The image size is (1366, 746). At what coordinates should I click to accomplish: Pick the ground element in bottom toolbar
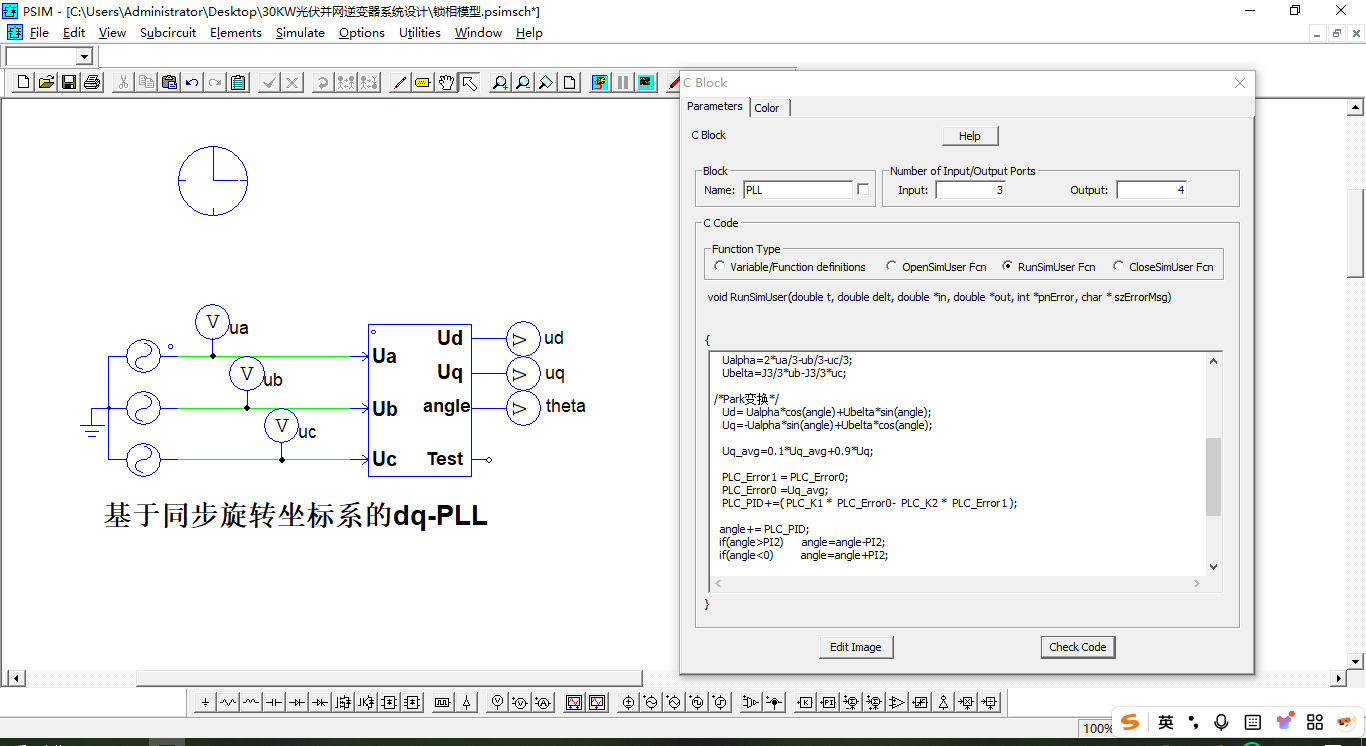[205, 703]
